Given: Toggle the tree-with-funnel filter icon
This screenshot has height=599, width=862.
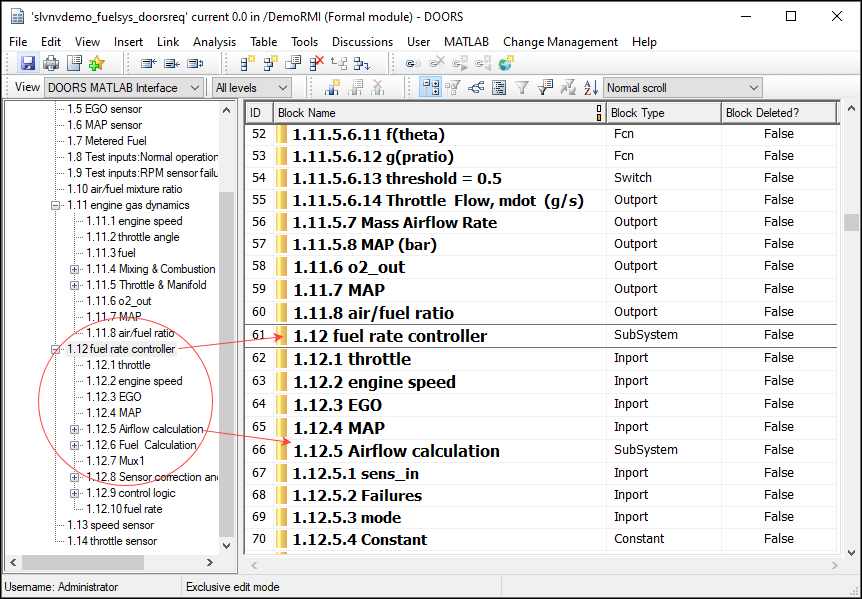Looking at the screenshot, I should coord(453,87).
